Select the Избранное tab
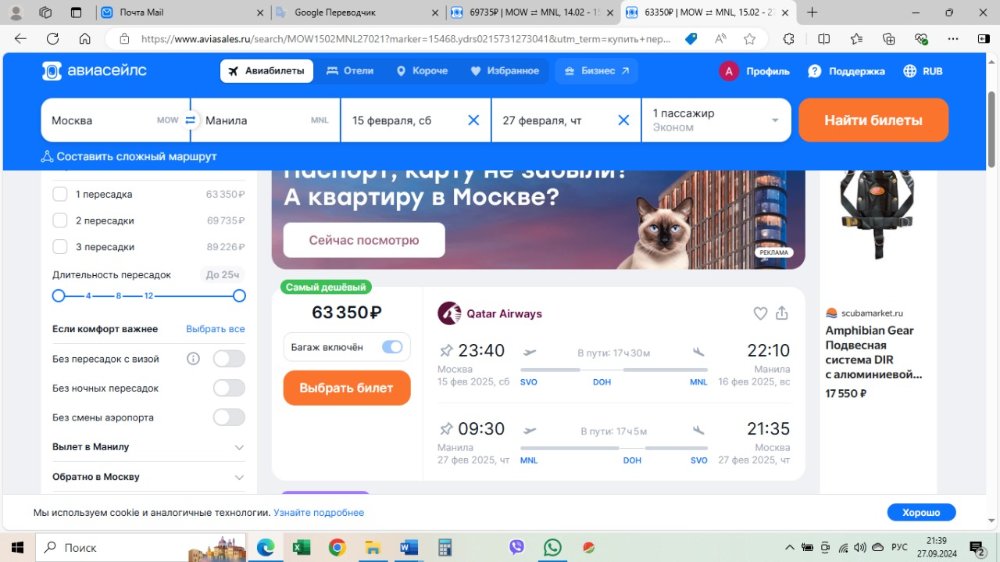The height and width of the screenshot is (562, 1000). click(505, 71)
